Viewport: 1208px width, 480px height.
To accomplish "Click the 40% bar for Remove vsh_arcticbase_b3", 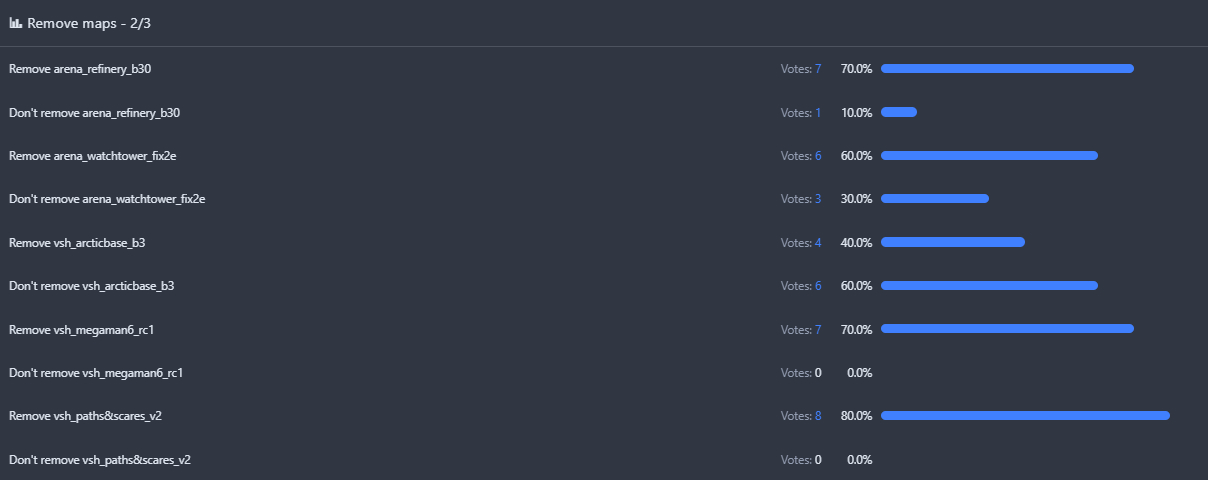I will tap(953, 242).
